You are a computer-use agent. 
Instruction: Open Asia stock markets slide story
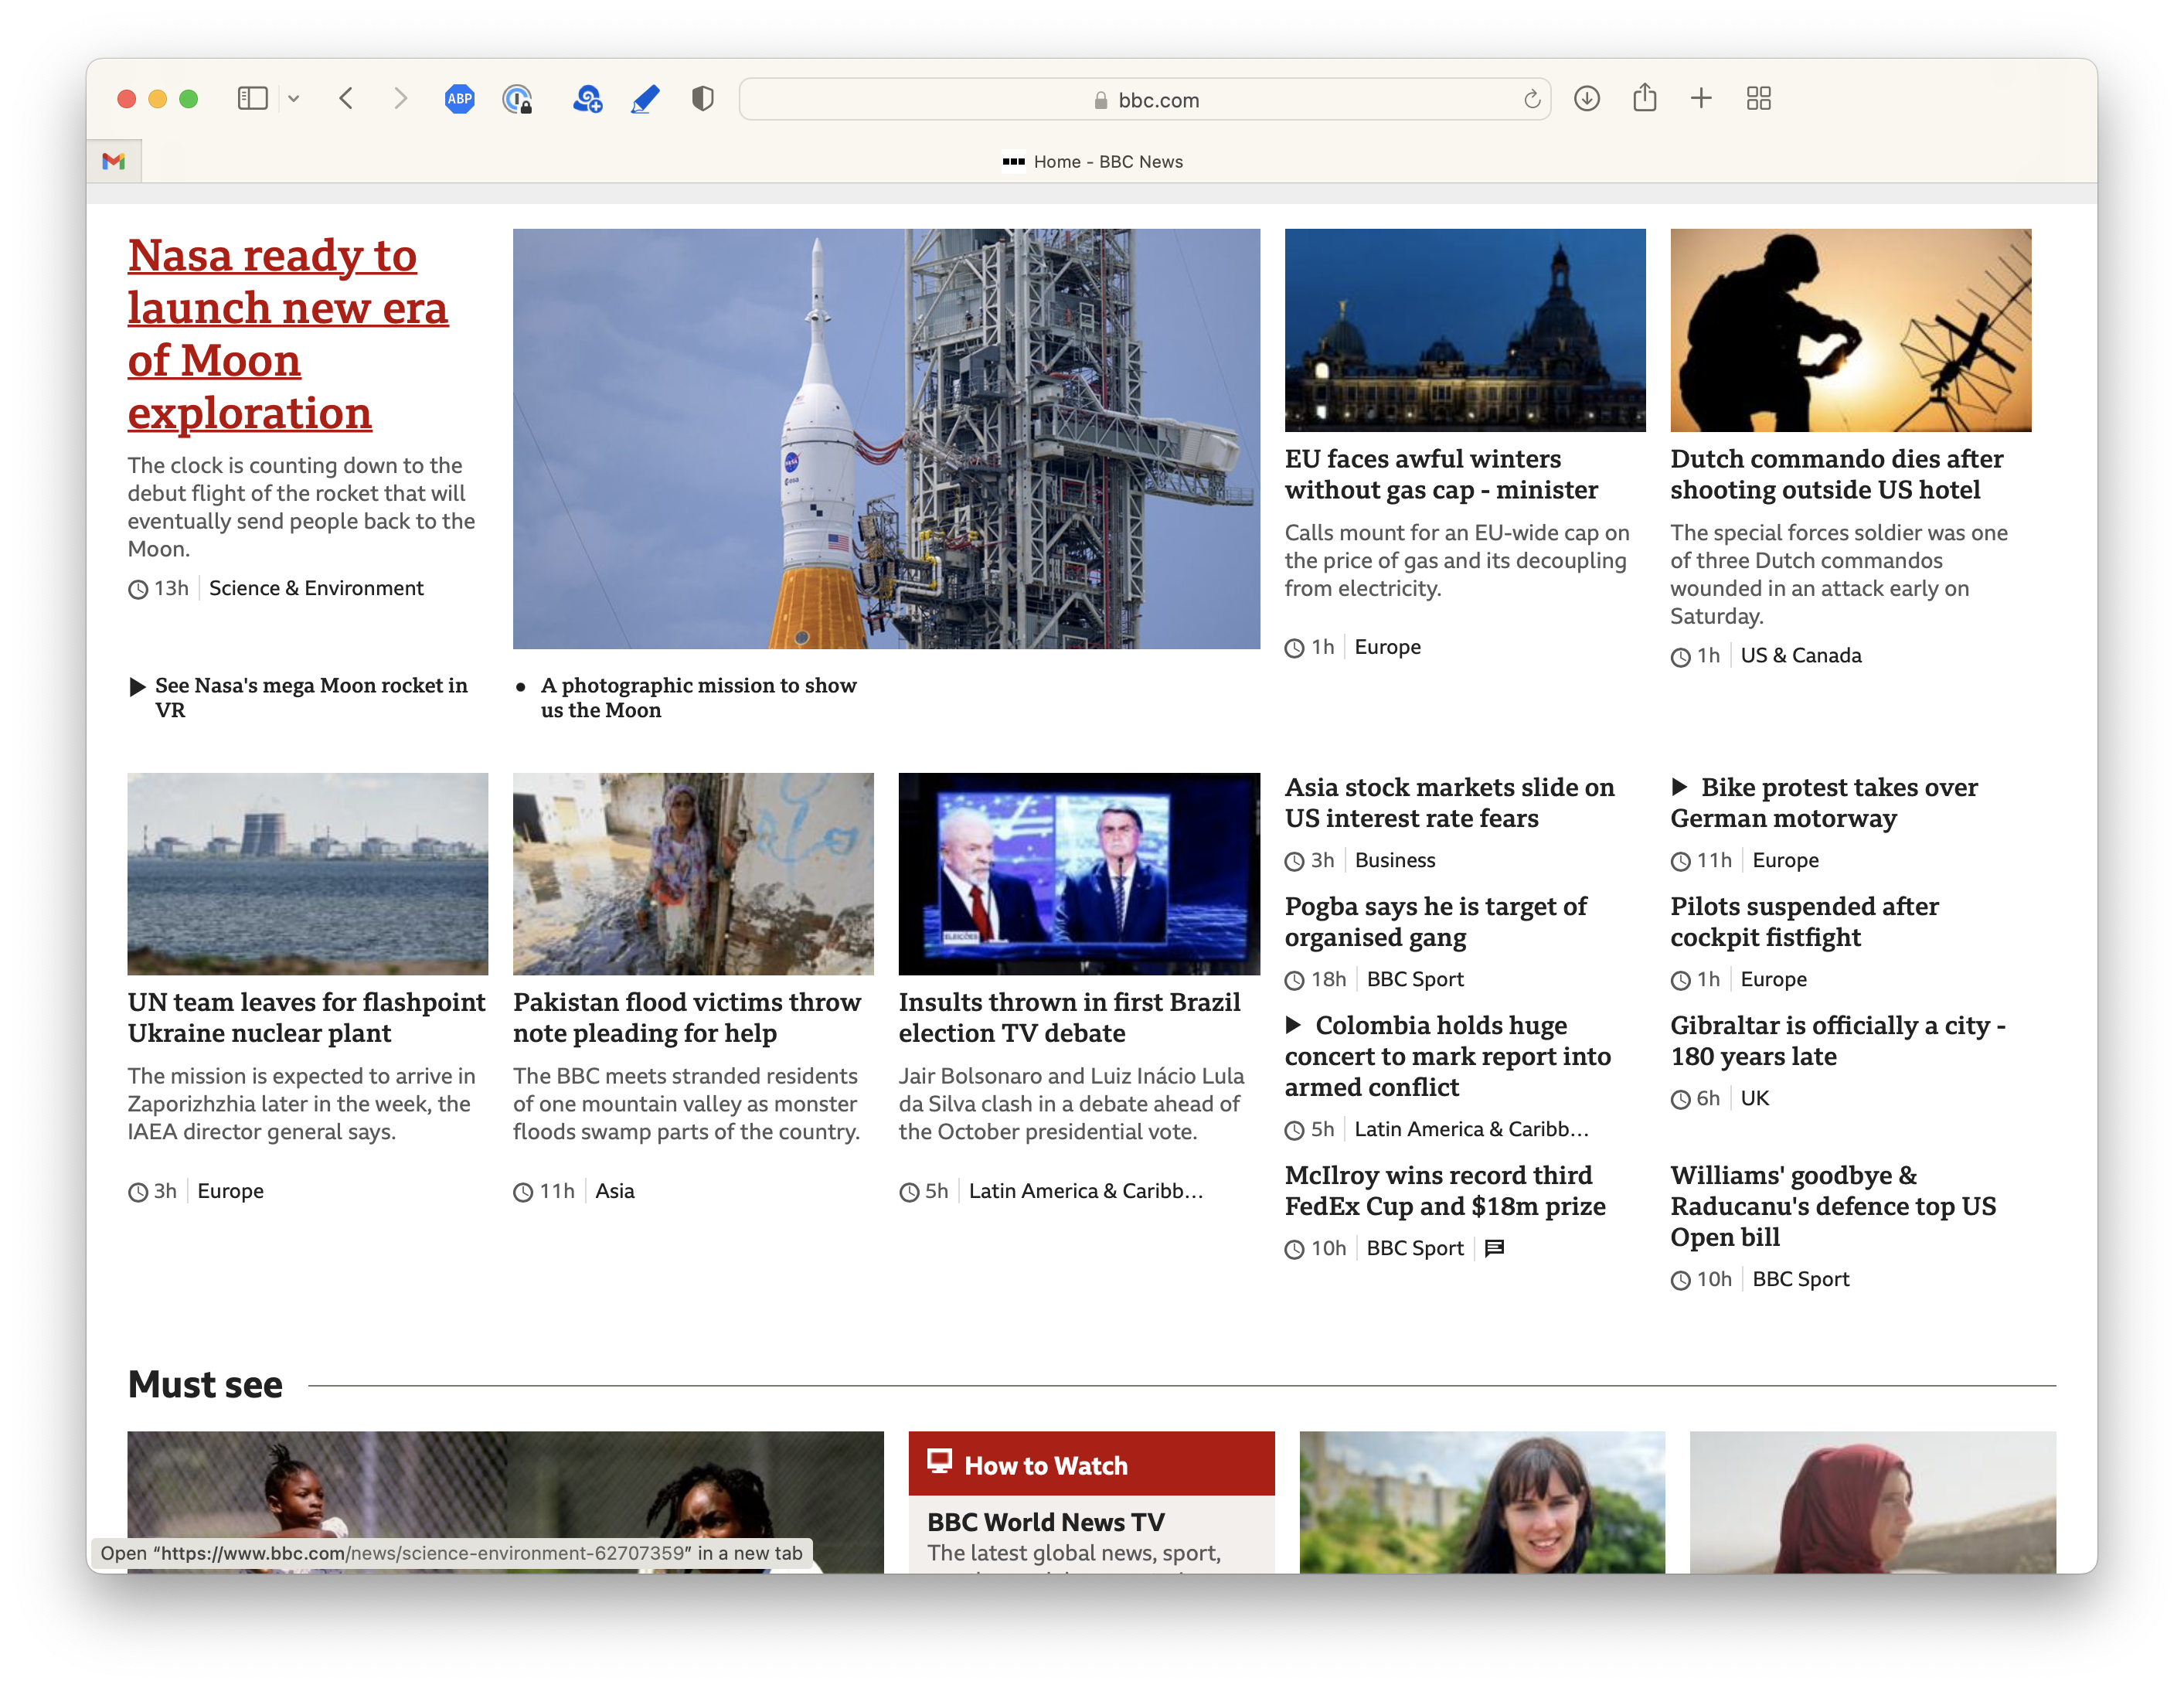(1449, 803)
